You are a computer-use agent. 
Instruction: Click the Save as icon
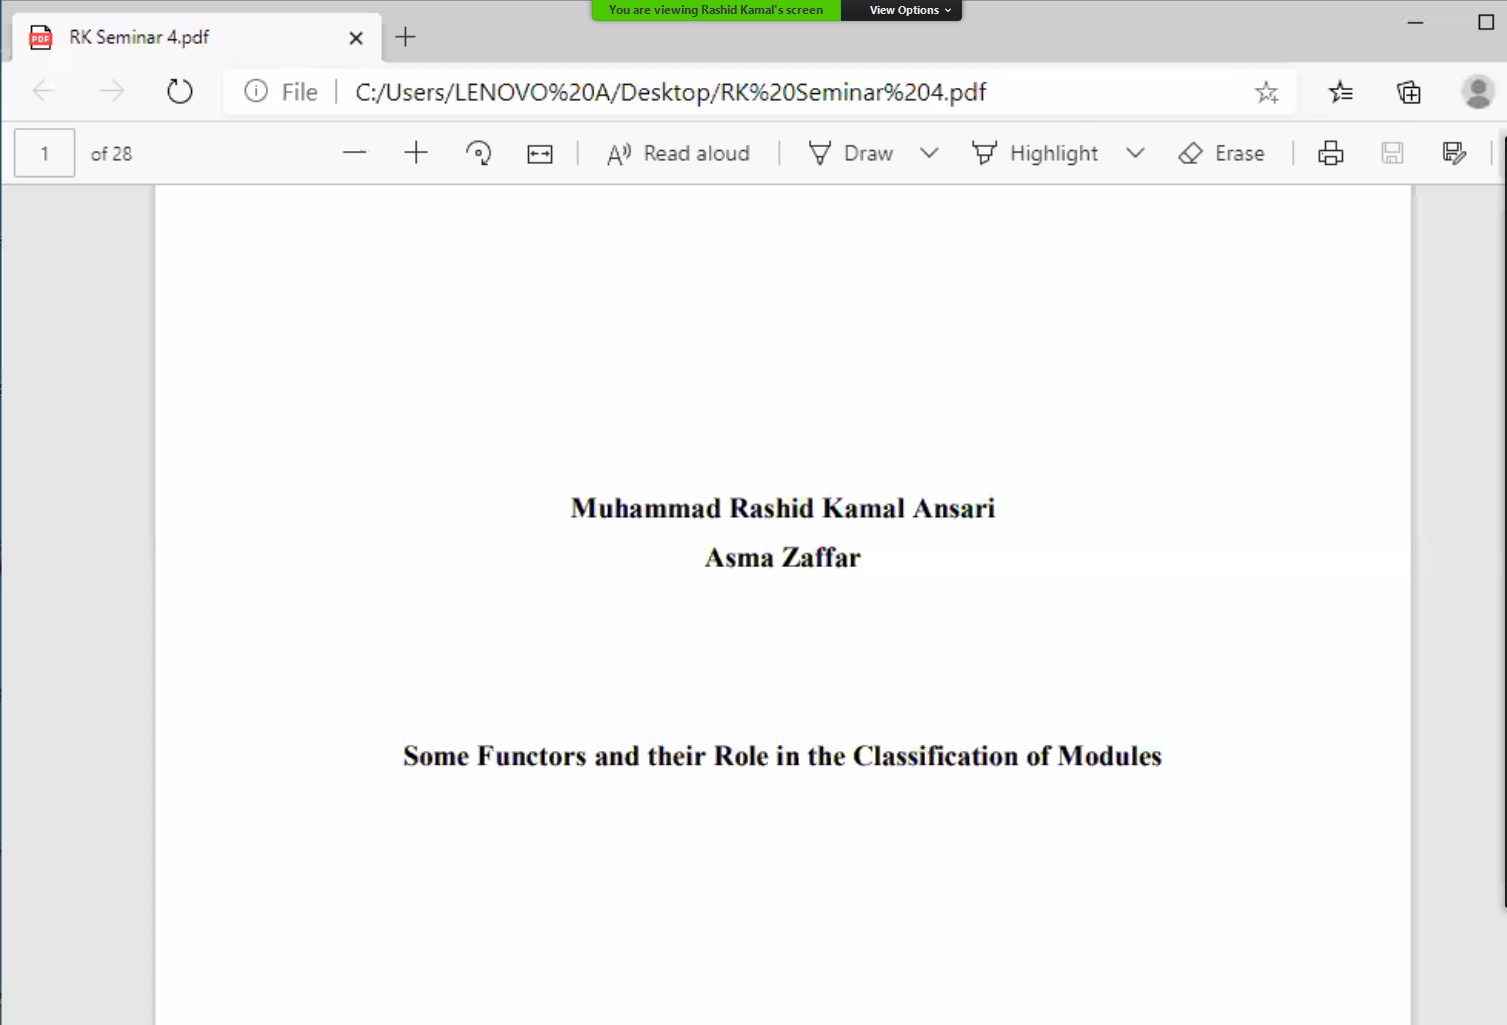point(1454,153)
